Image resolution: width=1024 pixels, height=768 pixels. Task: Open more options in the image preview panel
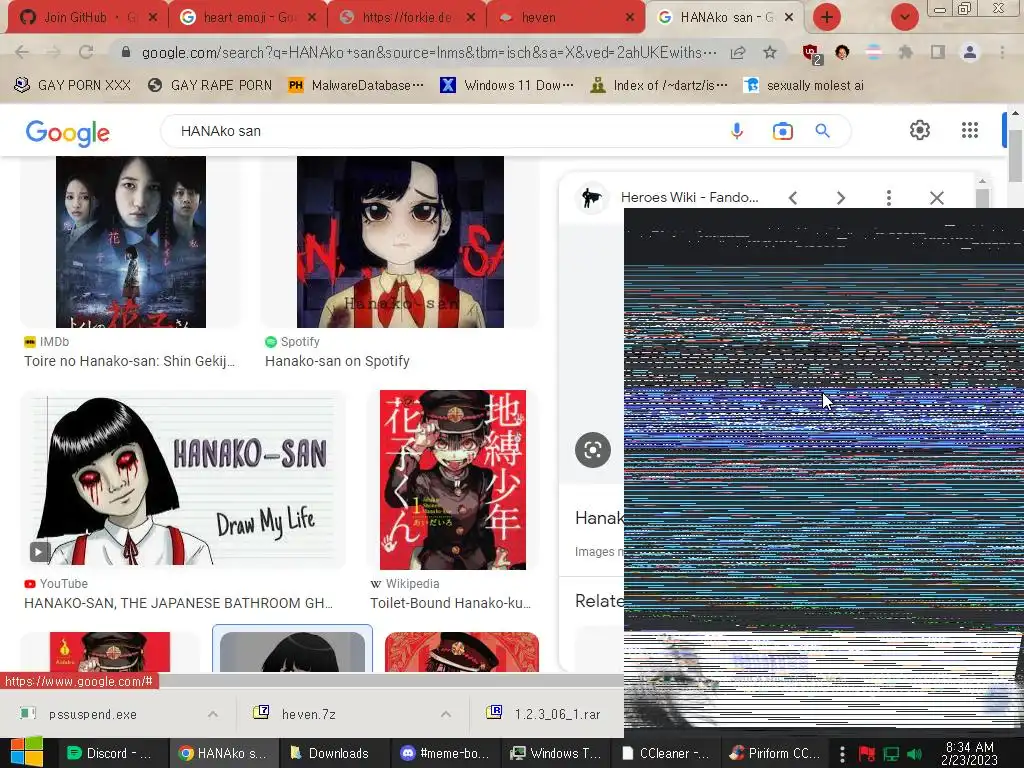pos(889,198)
